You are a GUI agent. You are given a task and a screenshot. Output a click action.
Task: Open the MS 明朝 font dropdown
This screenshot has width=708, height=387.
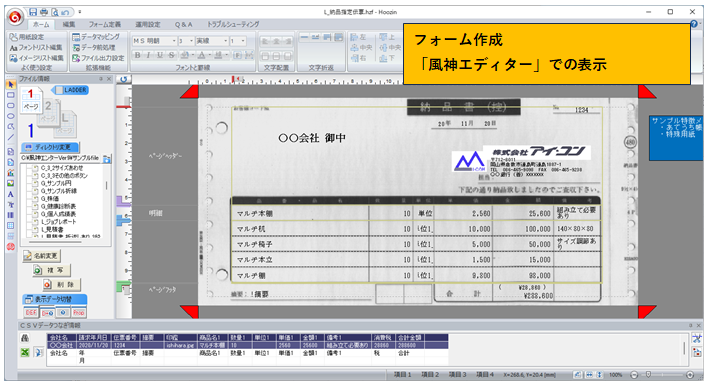click(x=154, y=41)
